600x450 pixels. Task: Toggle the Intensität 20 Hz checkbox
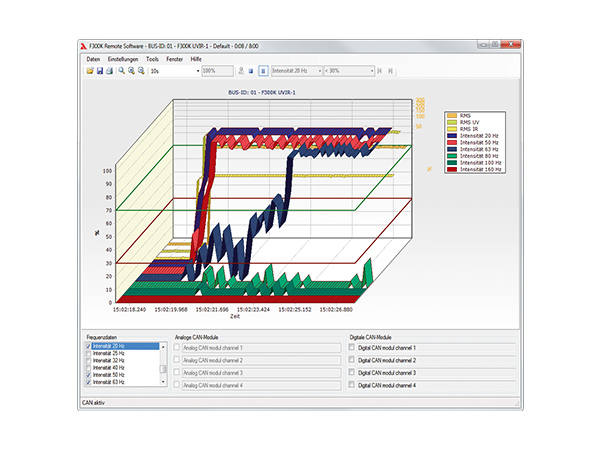(88, 346)
